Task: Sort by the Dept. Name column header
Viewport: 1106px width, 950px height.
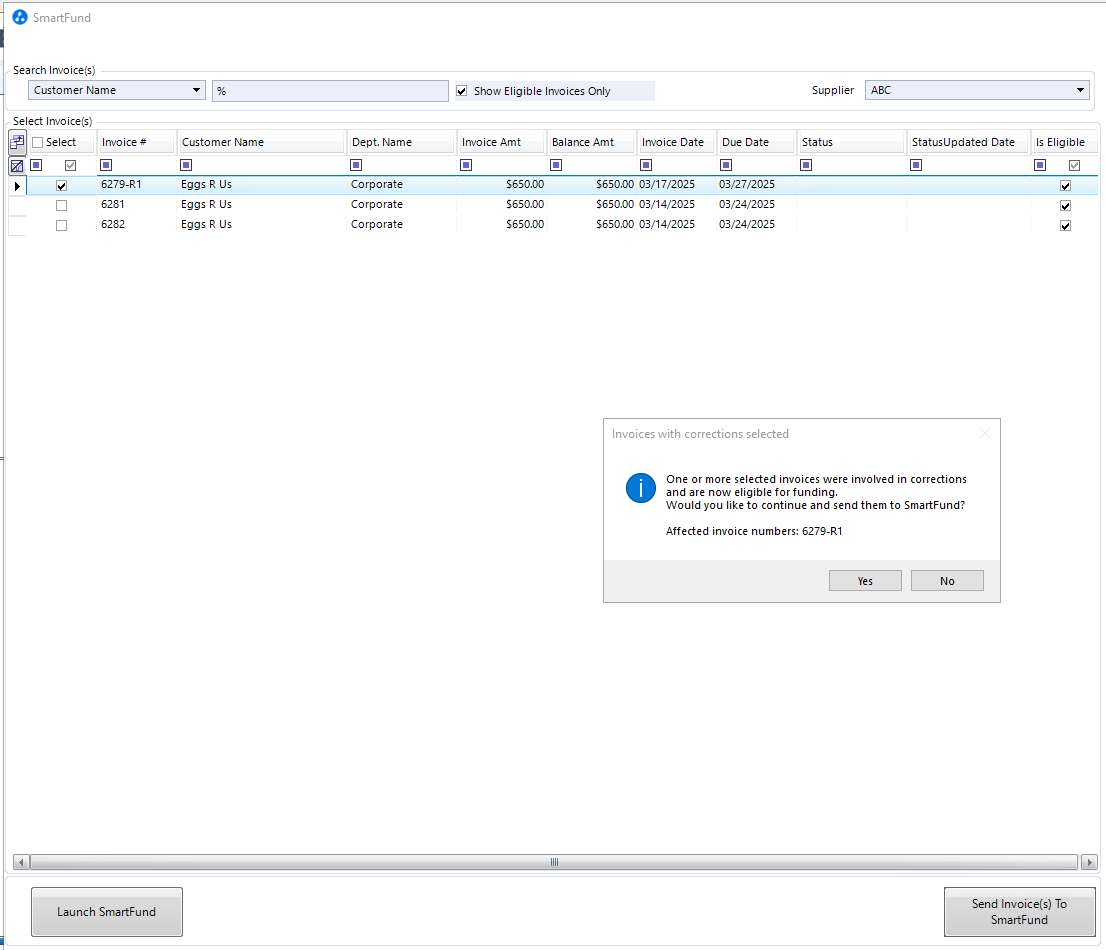Action: (401, 142)
